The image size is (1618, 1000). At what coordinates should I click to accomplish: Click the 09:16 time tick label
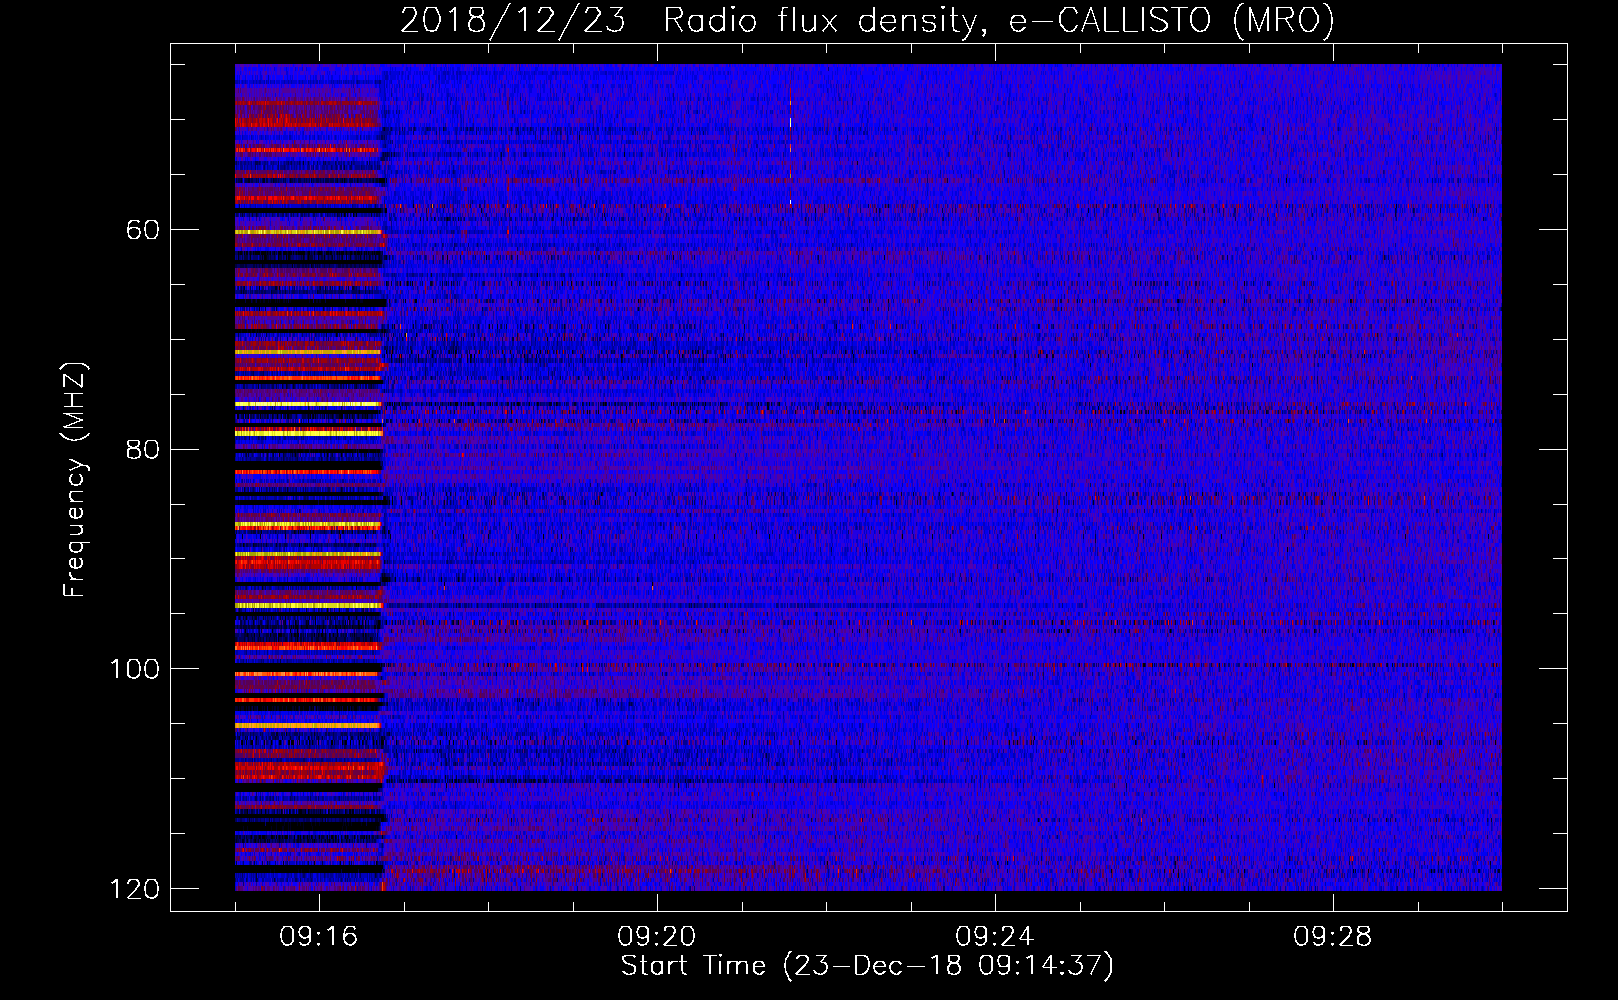319,937
